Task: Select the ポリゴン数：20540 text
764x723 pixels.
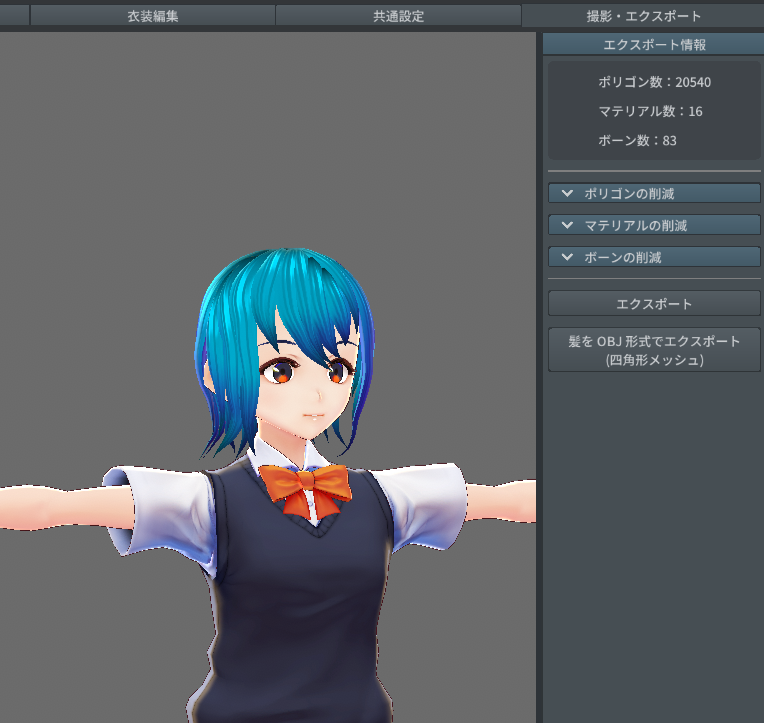Action: [x=654, y=82]
